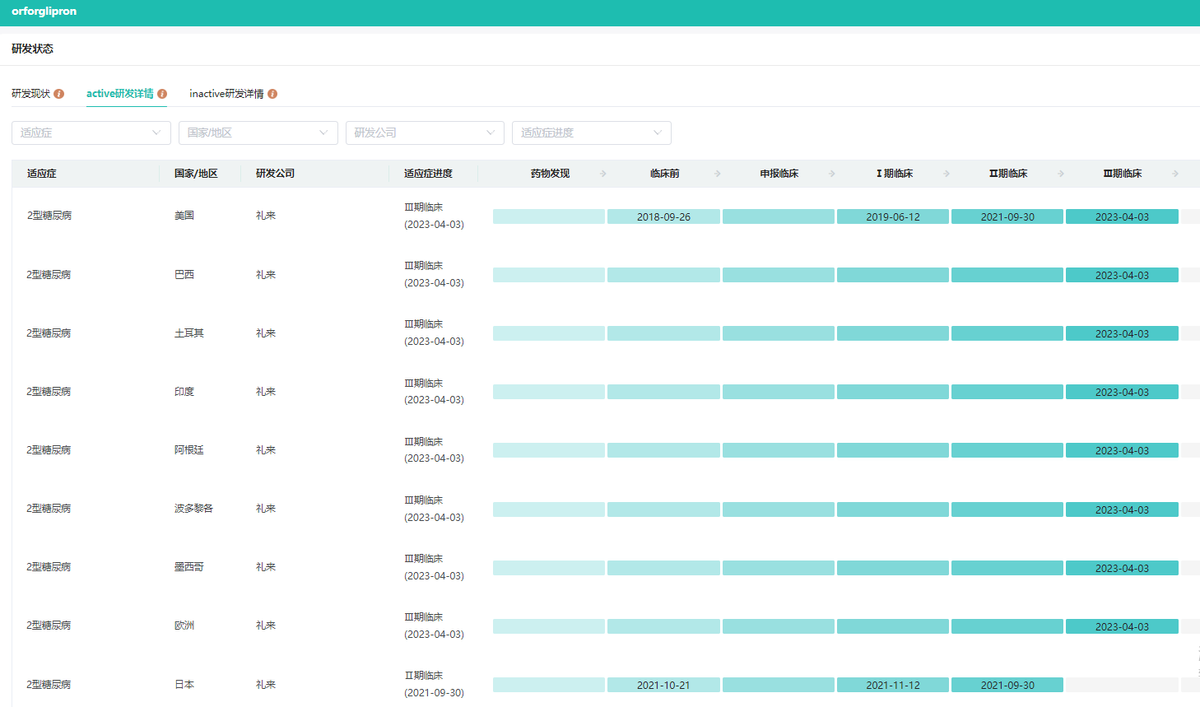
Task: Click arrow icon after Ⅱ期临床 column header
Action: (1061, 174)
